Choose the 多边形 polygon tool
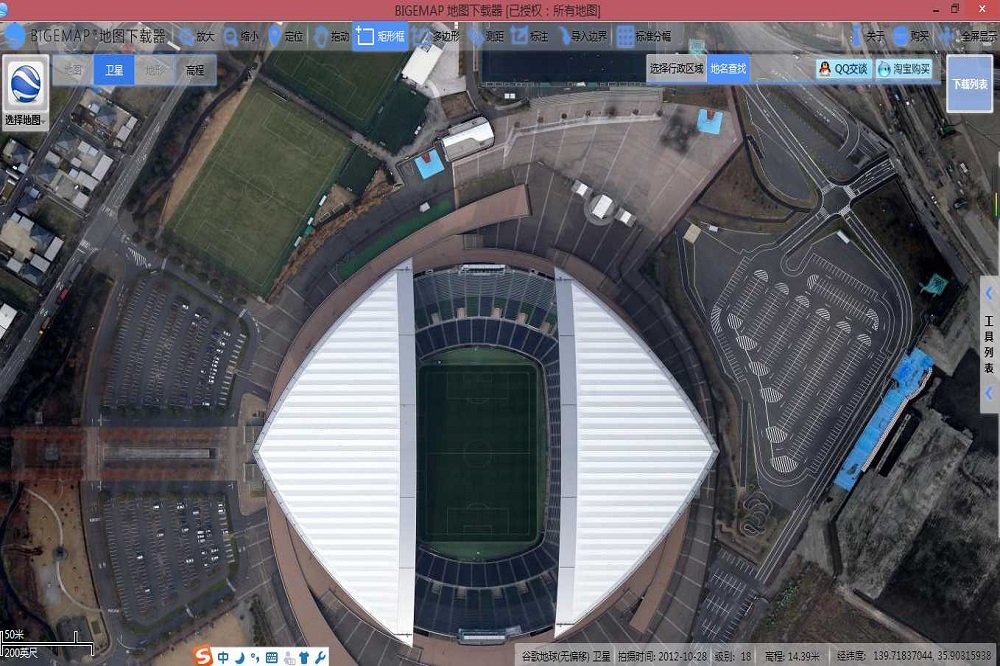Image resolution: width=1000 pixels, height=666 pixels. pos(436,36)
